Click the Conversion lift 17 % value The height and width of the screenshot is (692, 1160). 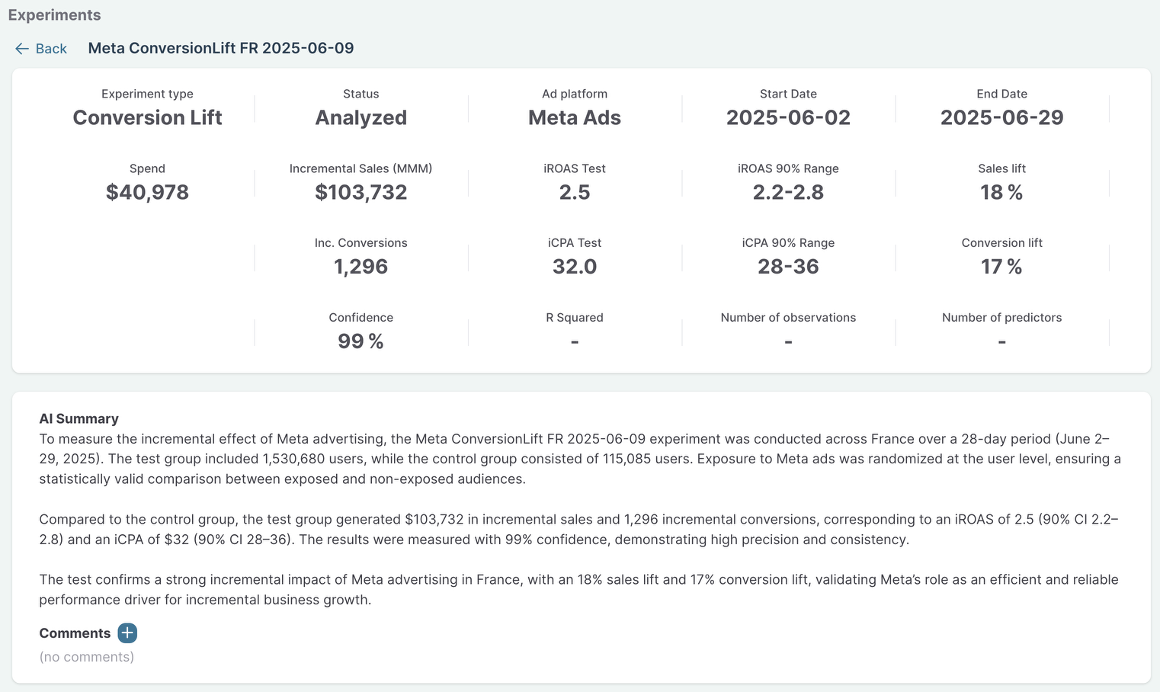point(1001,266)
